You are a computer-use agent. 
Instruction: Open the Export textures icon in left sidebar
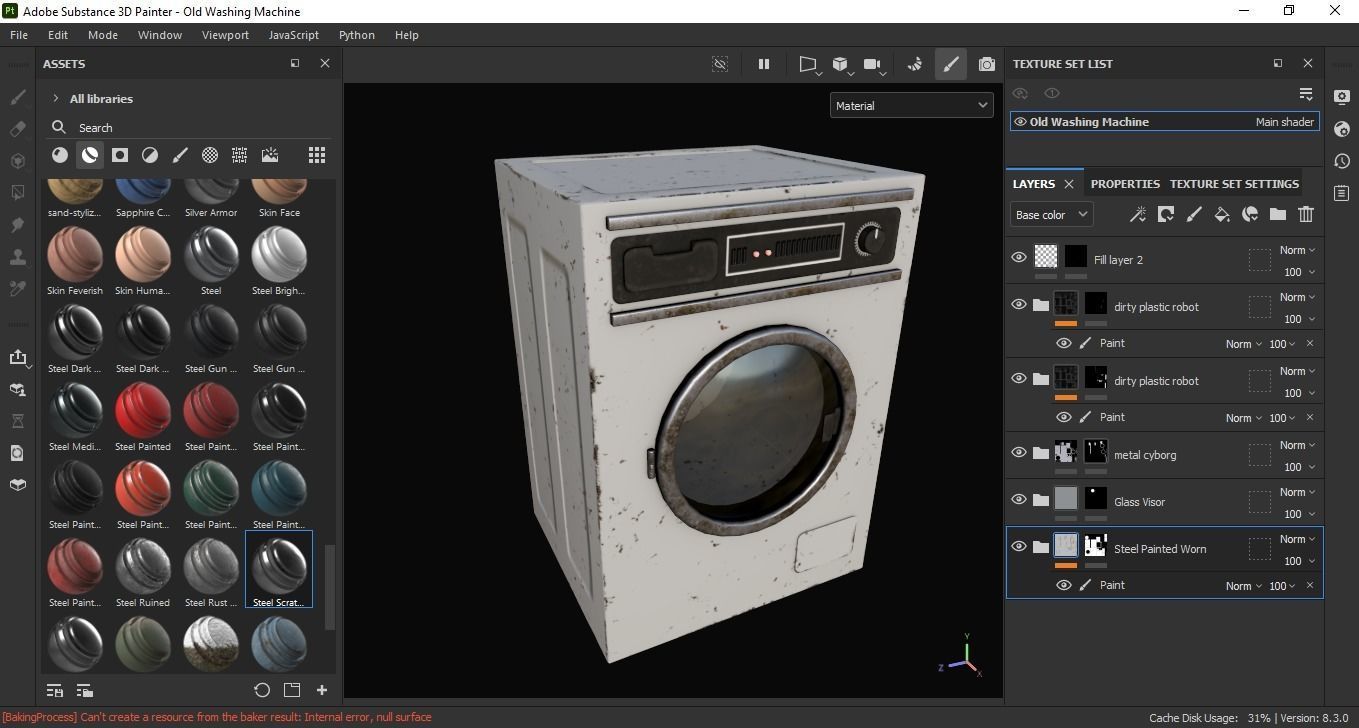[17, 357]
